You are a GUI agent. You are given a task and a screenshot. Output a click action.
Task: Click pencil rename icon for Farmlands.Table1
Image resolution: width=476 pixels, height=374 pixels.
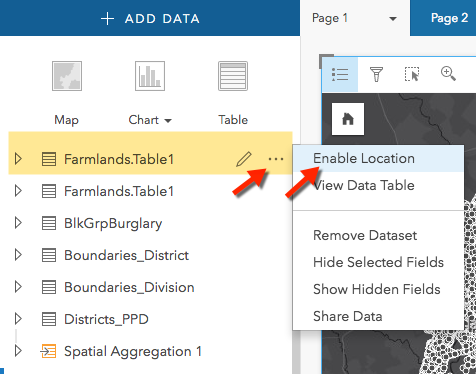(244, 159)
